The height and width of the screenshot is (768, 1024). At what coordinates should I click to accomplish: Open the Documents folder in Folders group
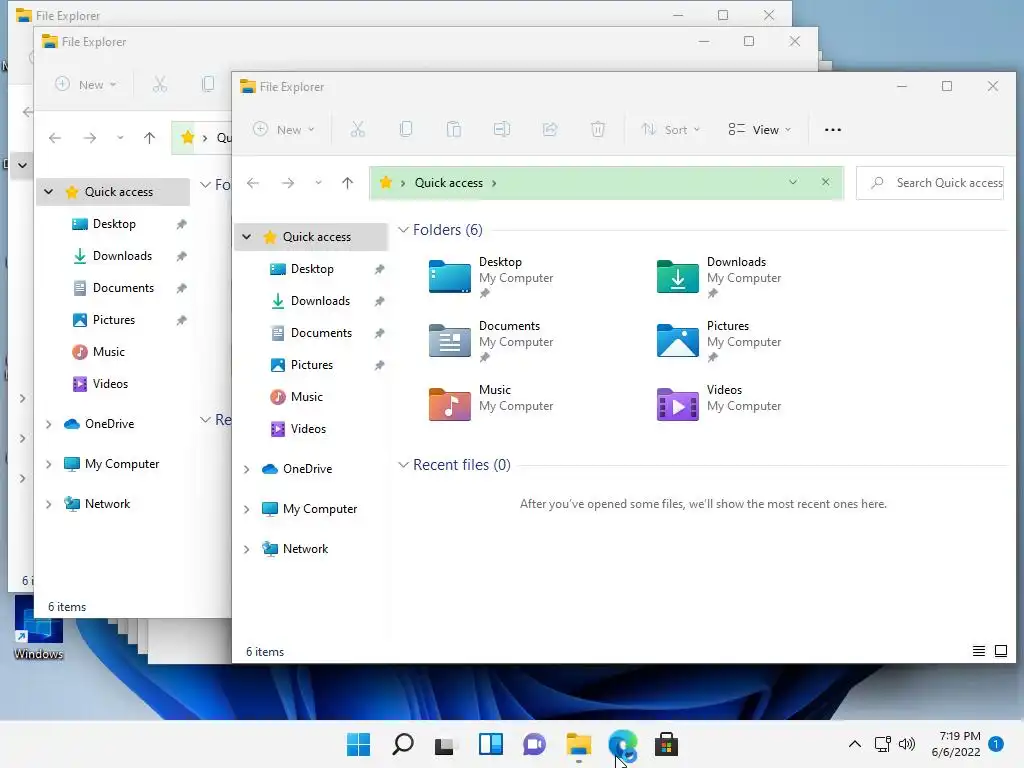pyautogui.click(x=449, y=340)
